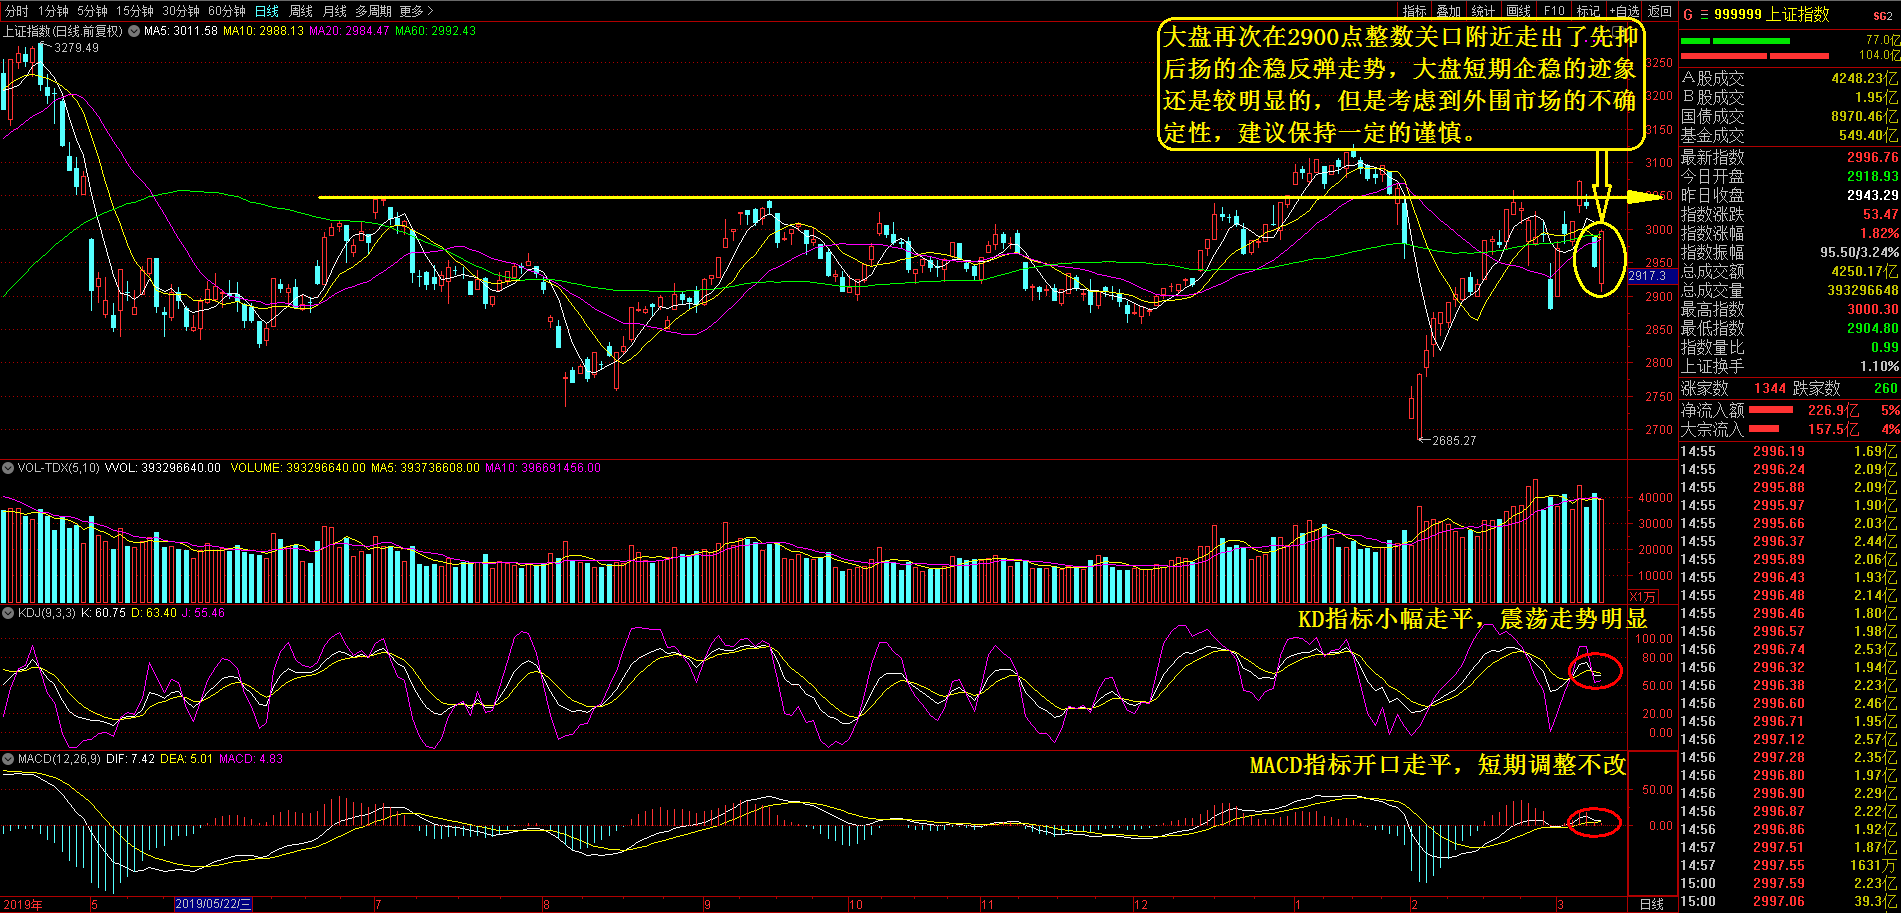
Task: Open F10 company information
Action: tap(1554, 11)
